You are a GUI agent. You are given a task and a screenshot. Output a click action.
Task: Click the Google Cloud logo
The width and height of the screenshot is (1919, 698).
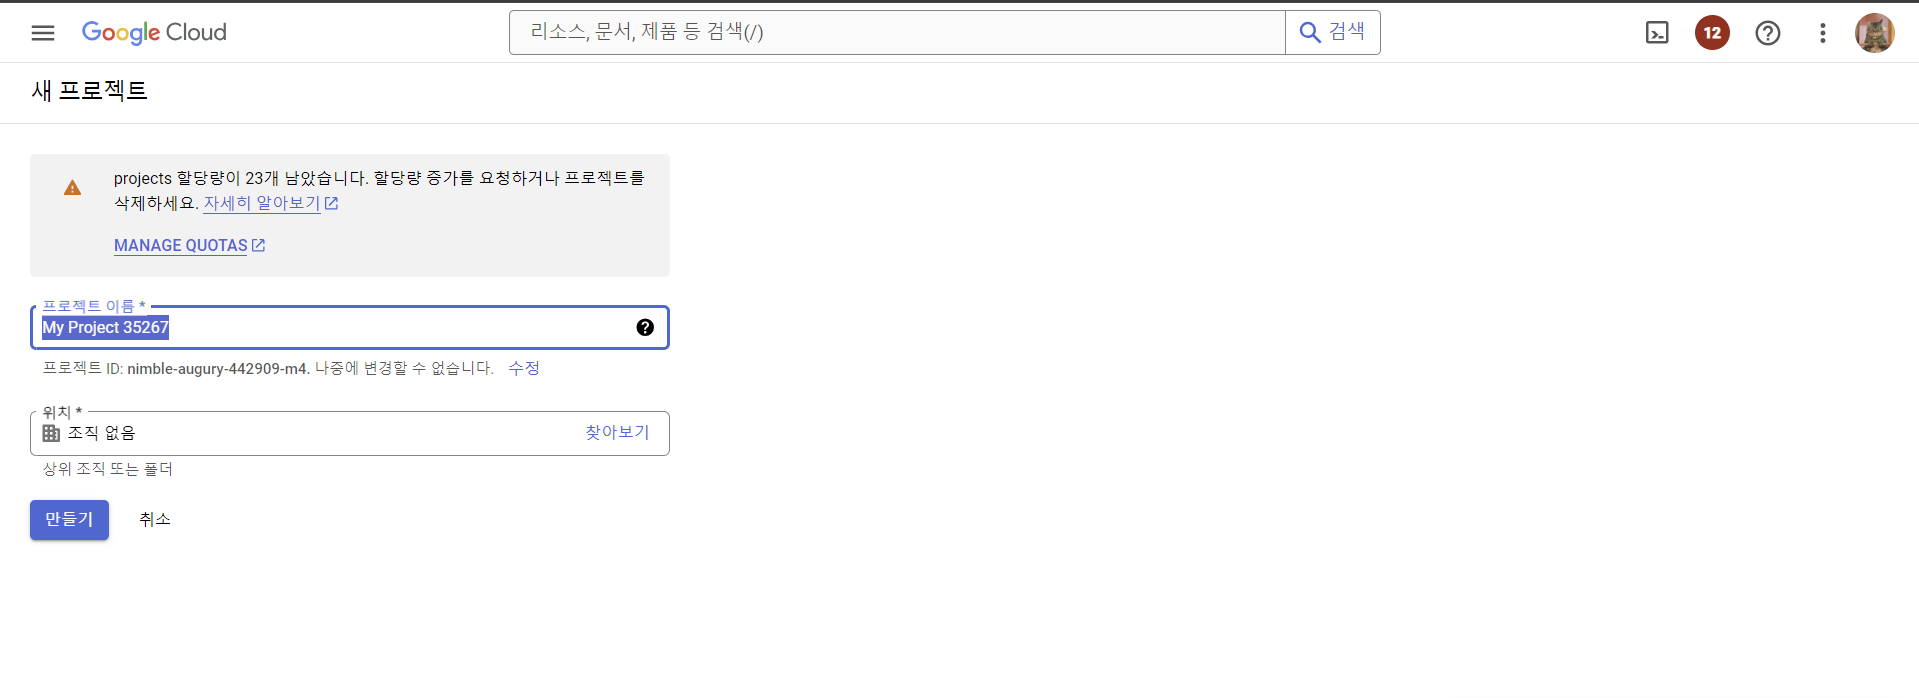pyautogui.click(x=154, y=33)
